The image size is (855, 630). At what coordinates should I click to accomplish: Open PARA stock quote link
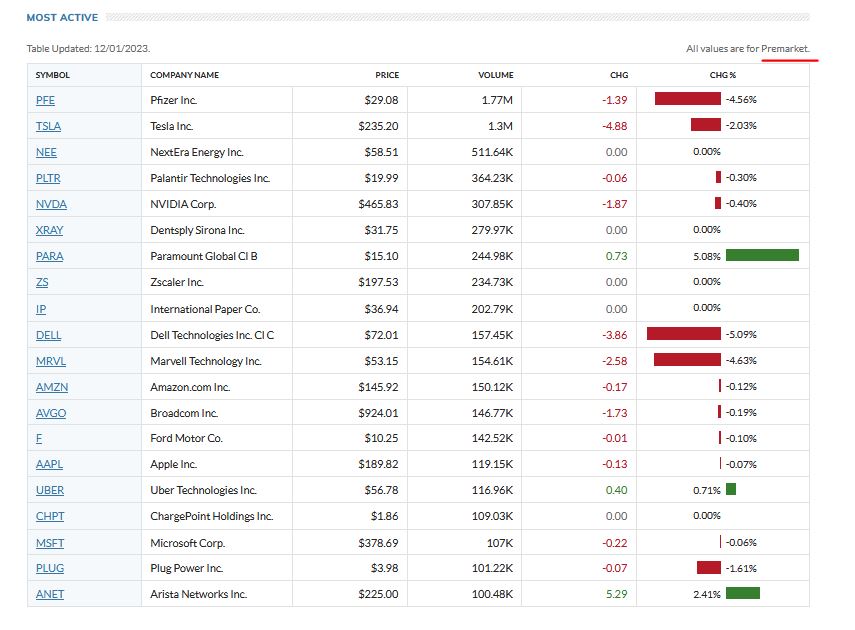coord(49,256)
